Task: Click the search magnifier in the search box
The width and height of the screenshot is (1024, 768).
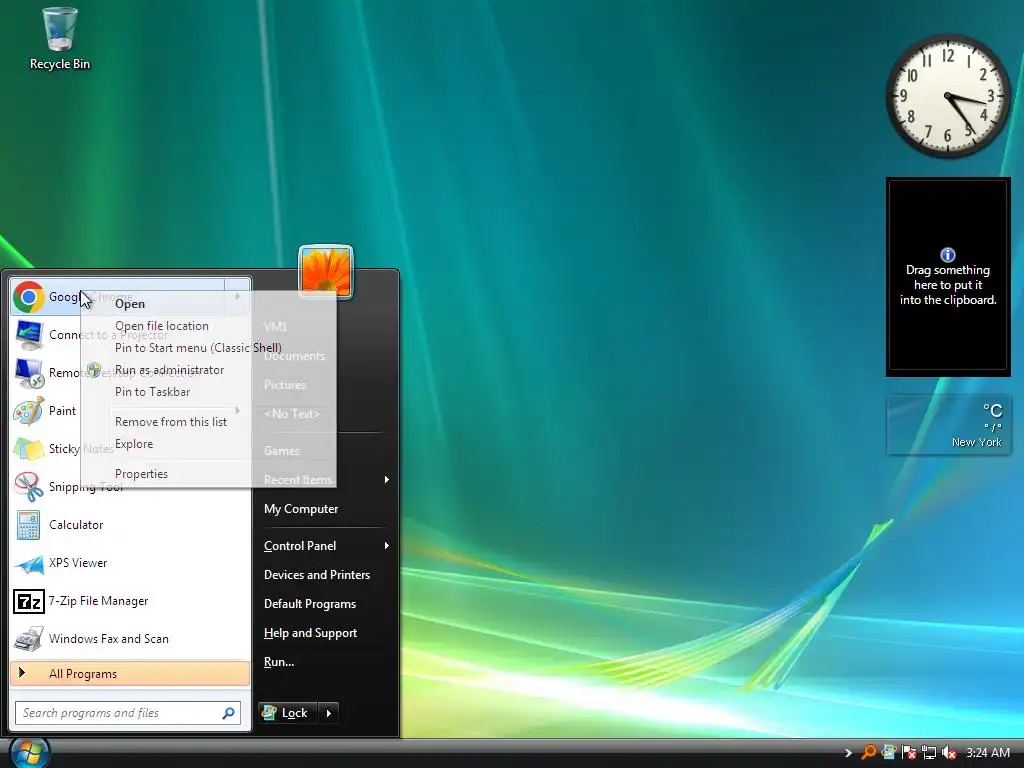Action: [x=229, y=712]
